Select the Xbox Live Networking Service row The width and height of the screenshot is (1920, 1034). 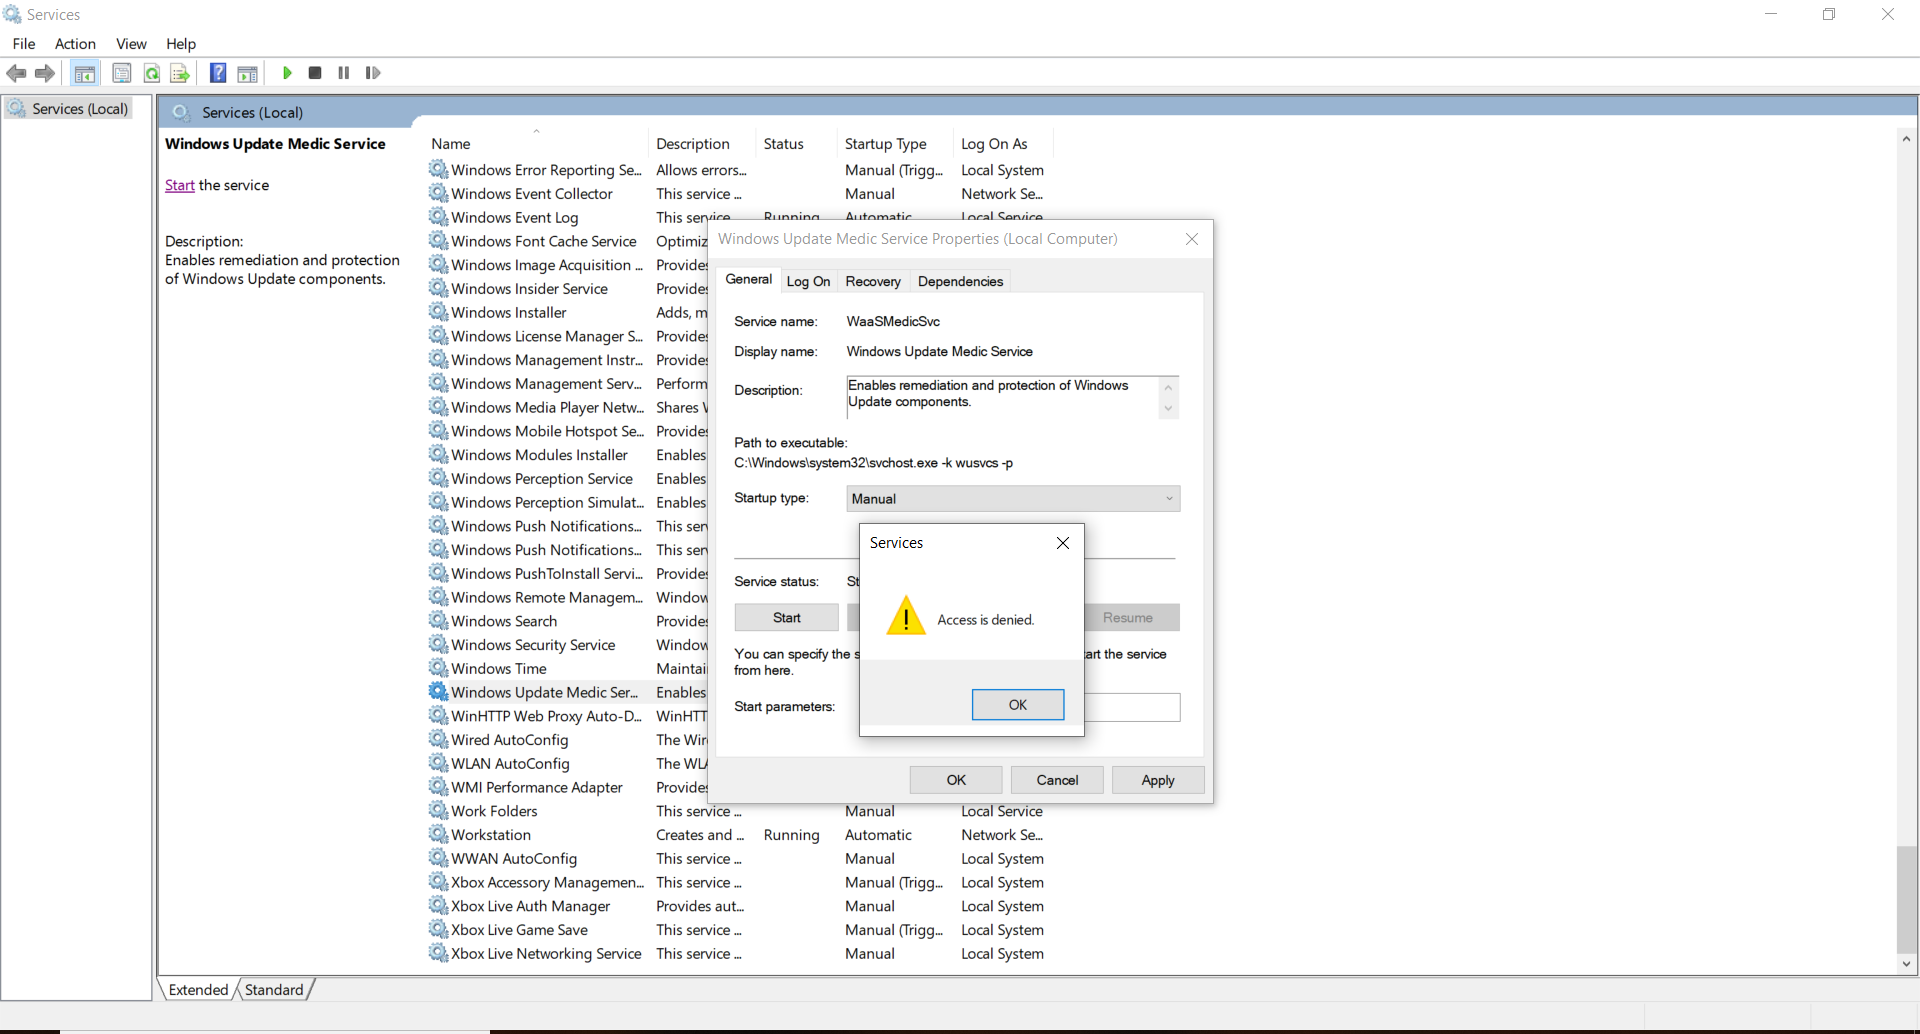(x=738, y=954)
